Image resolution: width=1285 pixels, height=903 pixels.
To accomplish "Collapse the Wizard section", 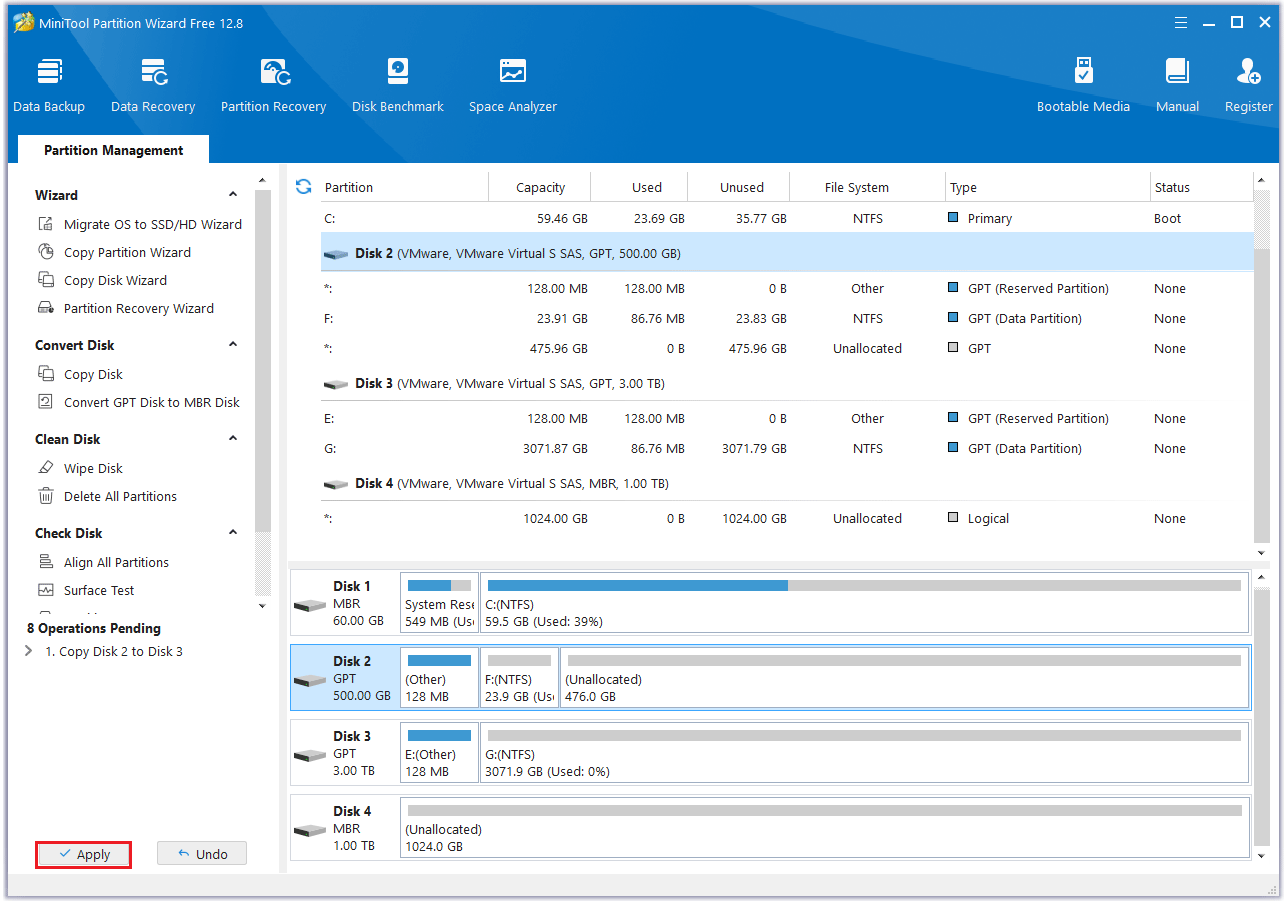I will pyautogui.click(x=233, y=195).
